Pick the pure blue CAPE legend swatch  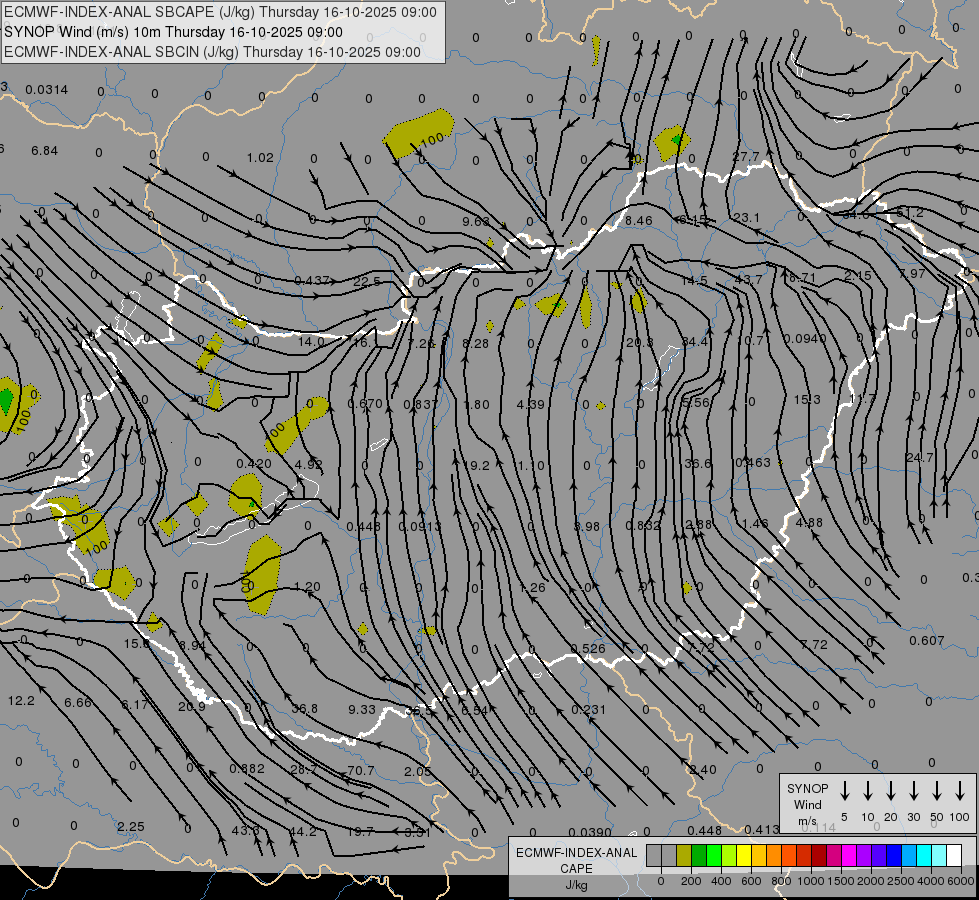(x=894, y=856)
